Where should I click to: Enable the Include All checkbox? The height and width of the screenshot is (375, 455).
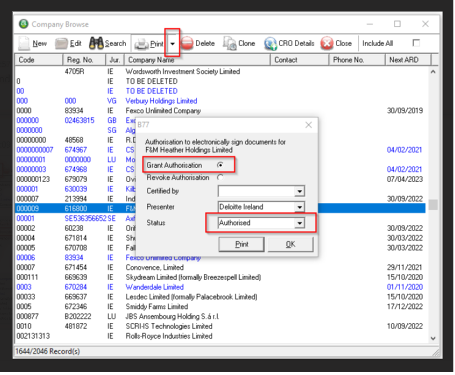(x=416, y=43)
